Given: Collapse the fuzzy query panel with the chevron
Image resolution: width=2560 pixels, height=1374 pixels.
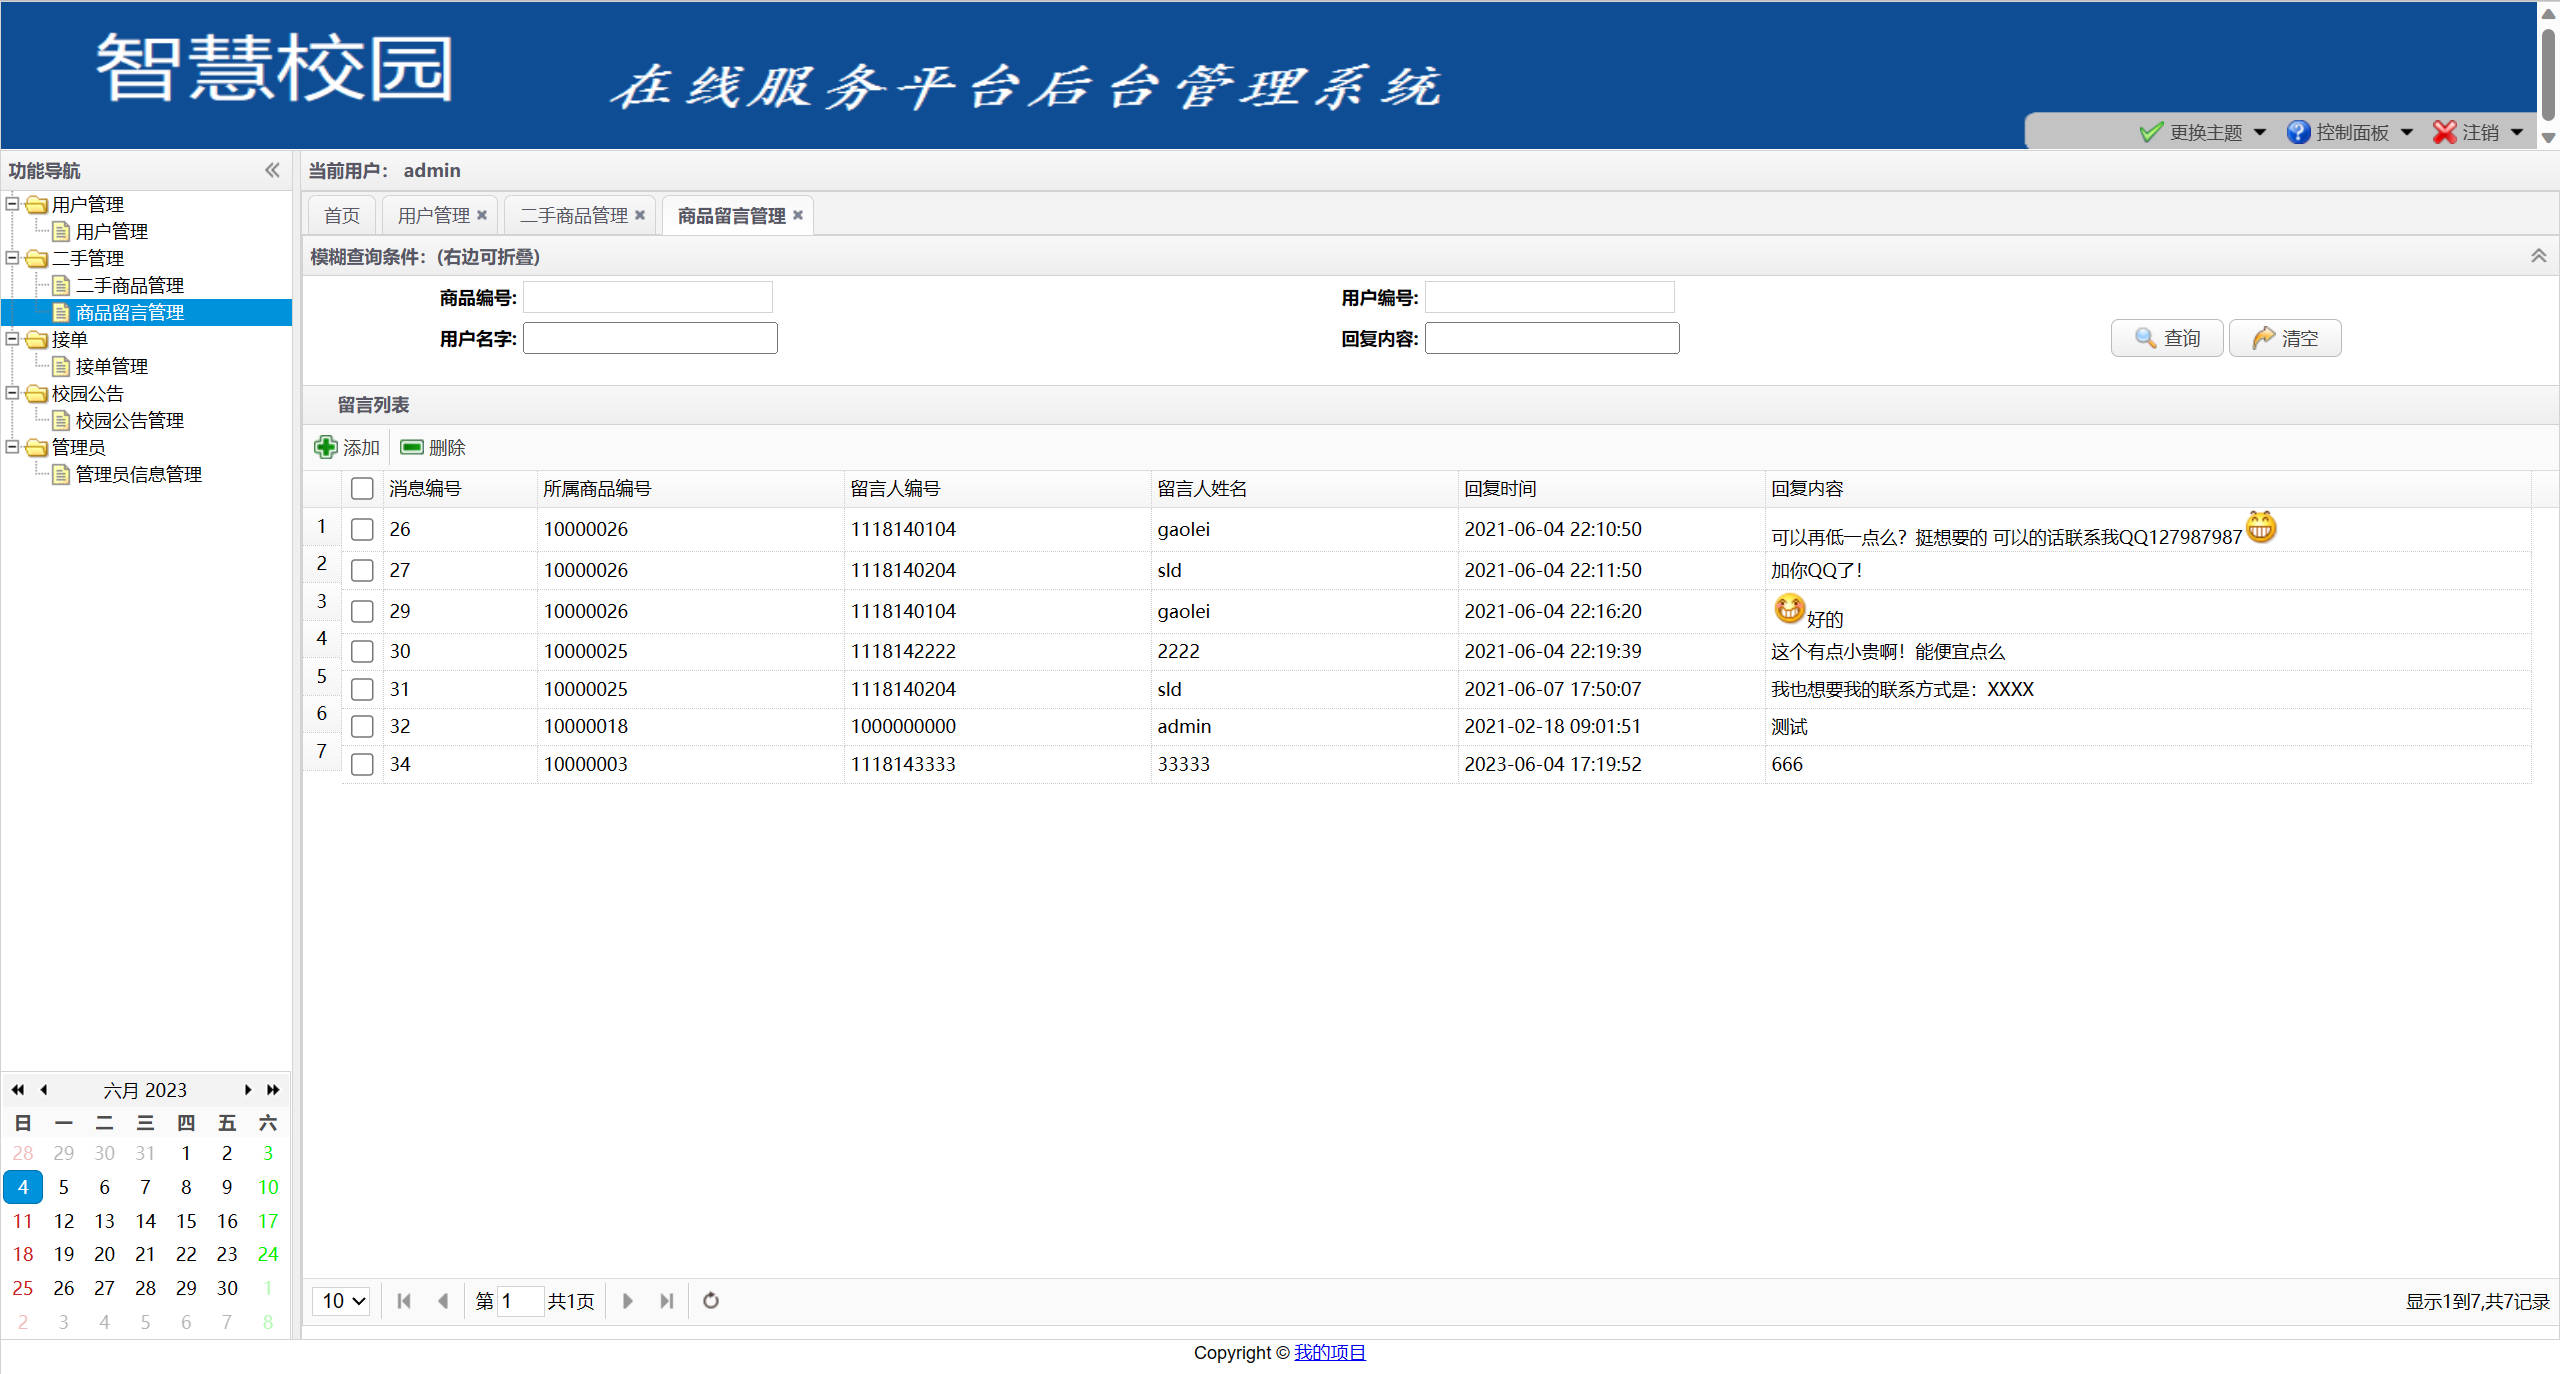Looking at the screenshot, I should point(2539,256).
